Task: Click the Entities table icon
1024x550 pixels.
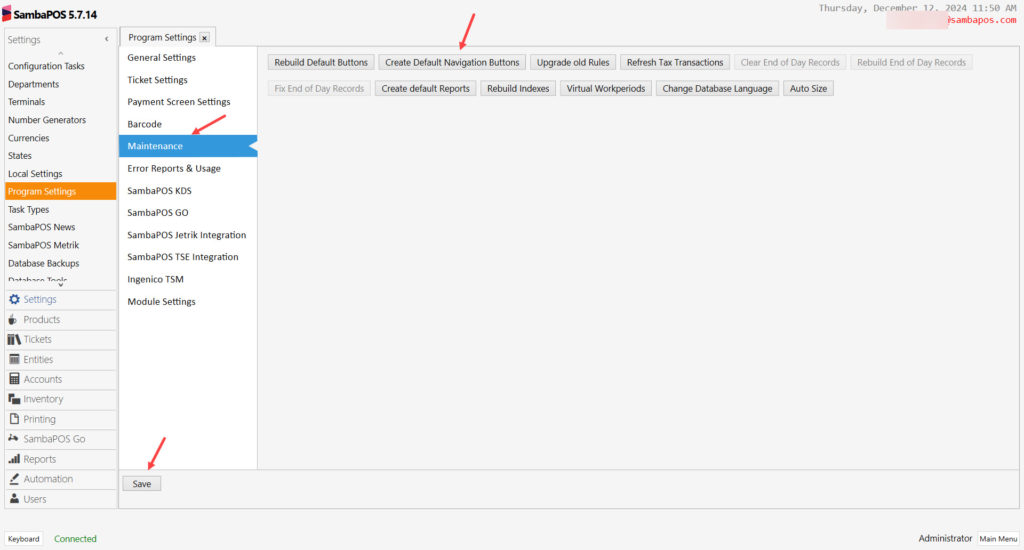Action: [14, 359]
